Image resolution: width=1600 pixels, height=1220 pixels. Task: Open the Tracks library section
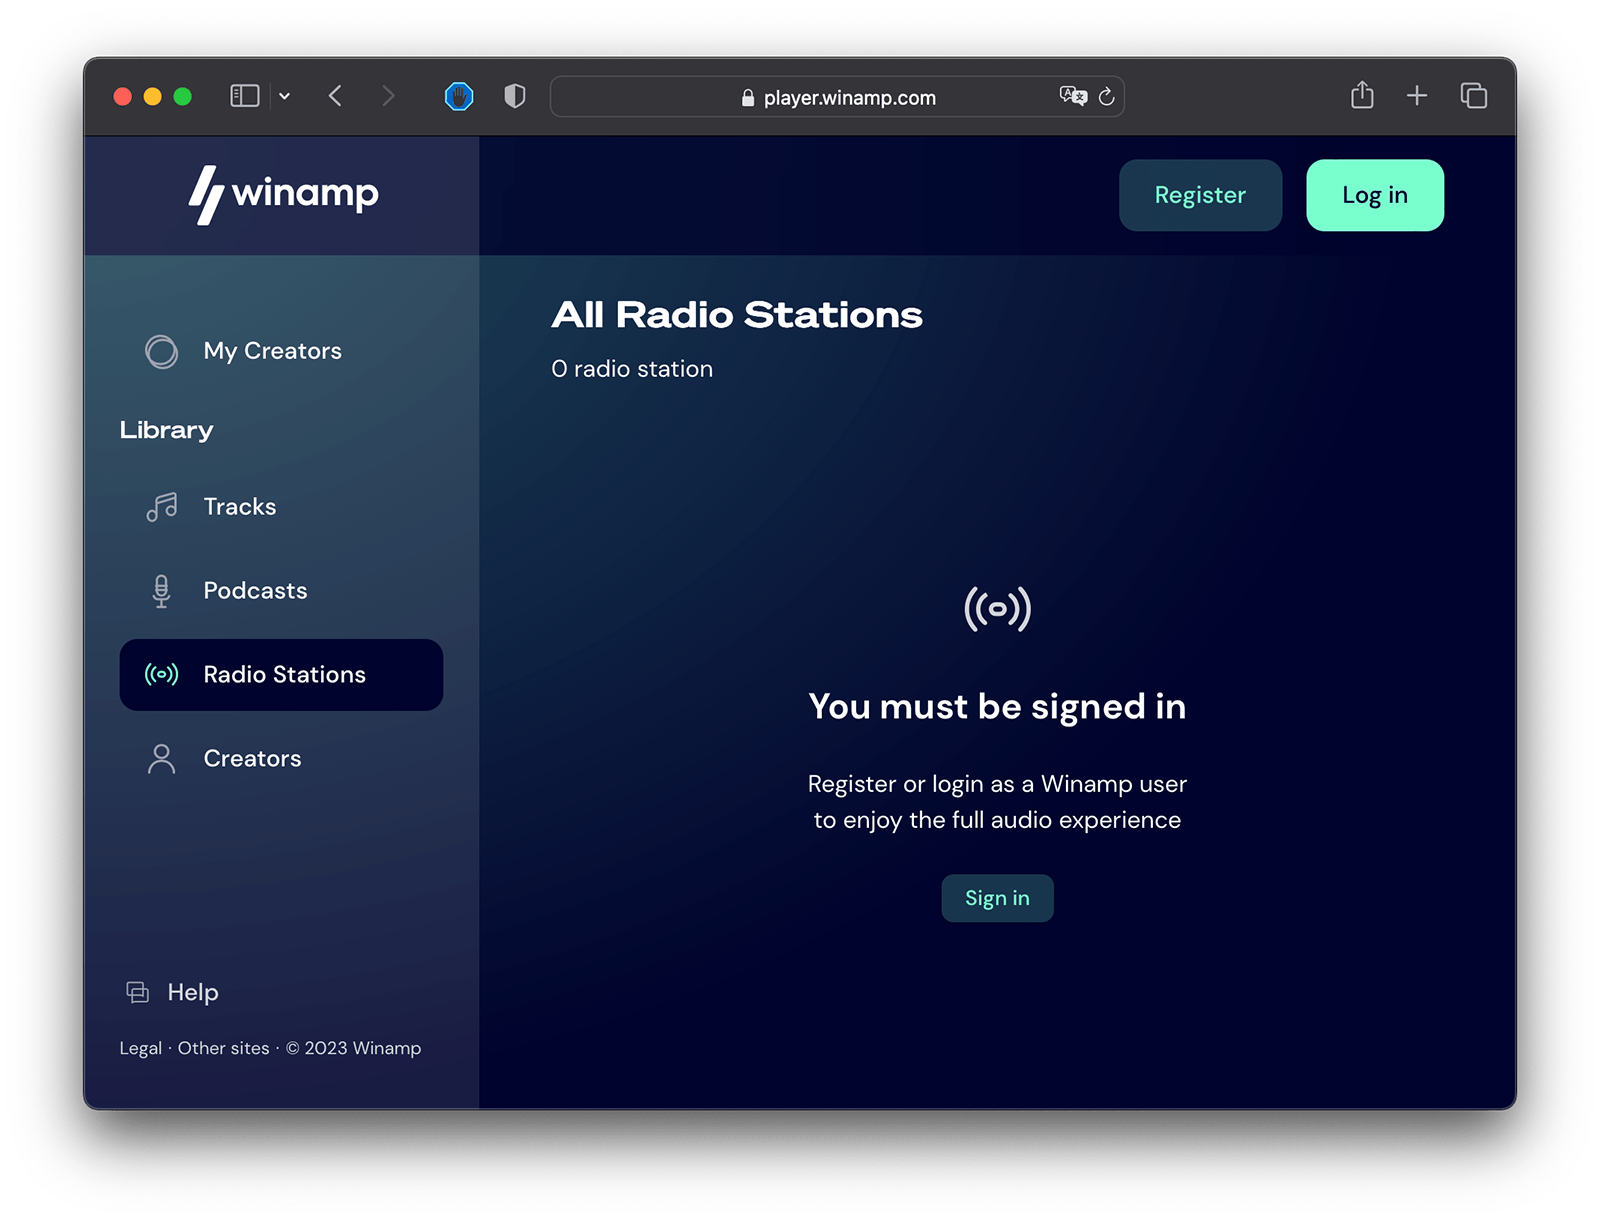pyautogui.click(x=281, y=507)
